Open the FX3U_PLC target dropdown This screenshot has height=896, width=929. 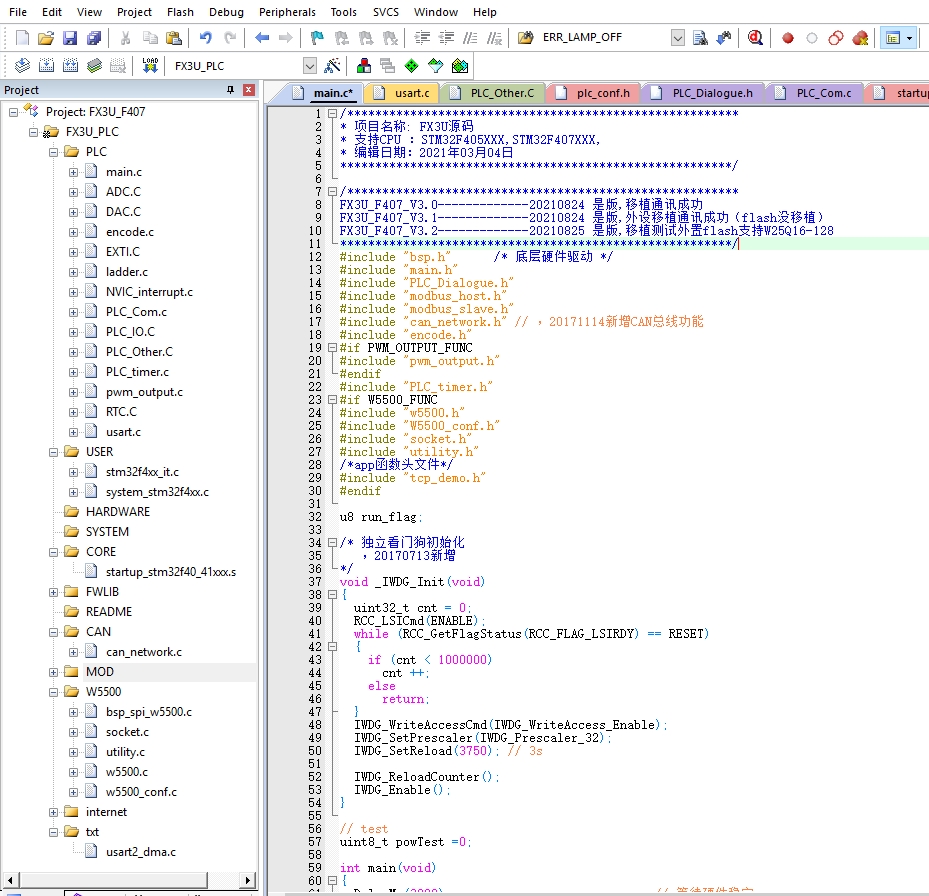pyautogui.click(x=309, y=66)
